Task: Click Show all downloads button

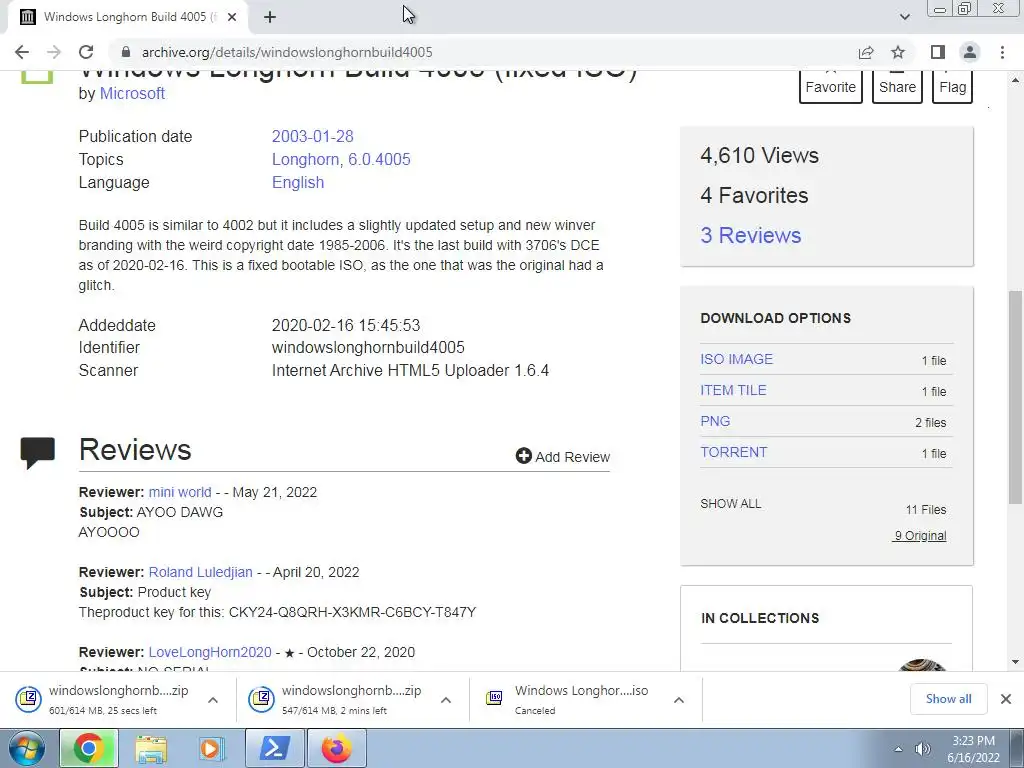Action: pyautogui.click(x=948, y=699)
